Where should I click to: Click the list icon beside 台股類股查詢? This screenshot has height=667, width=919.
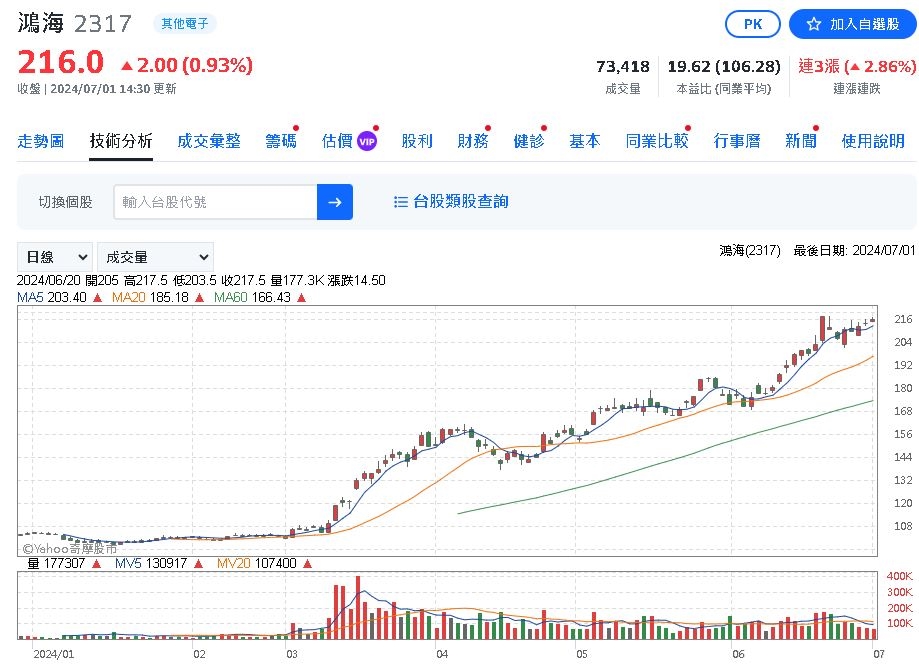(401, 201)
